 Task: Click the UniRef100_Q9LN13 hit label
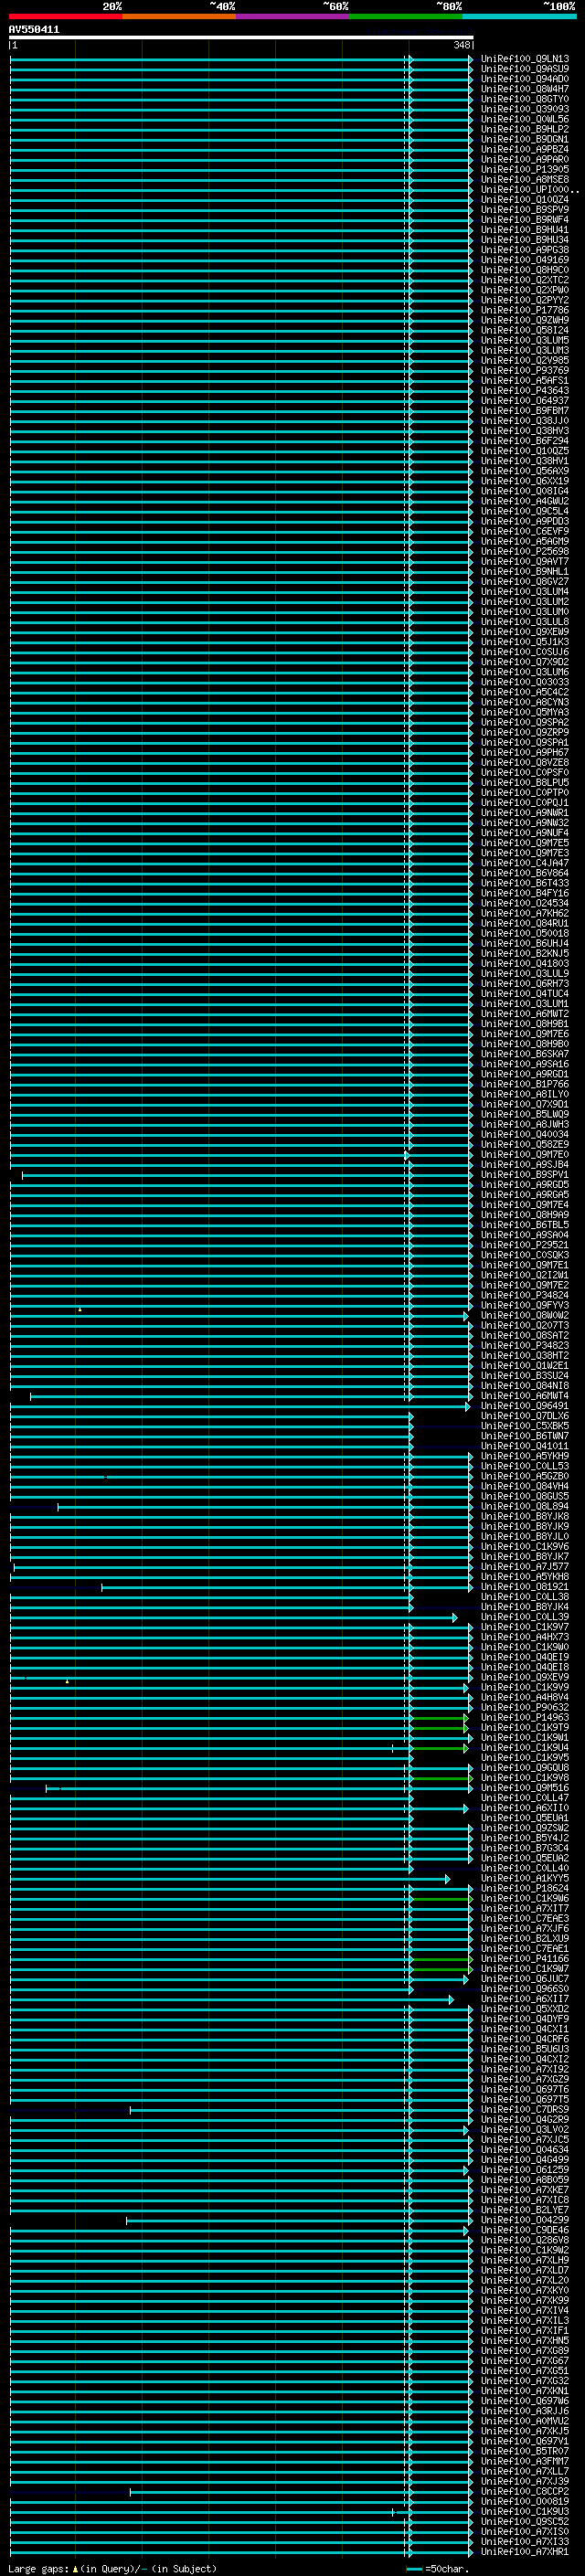(524, 59)
